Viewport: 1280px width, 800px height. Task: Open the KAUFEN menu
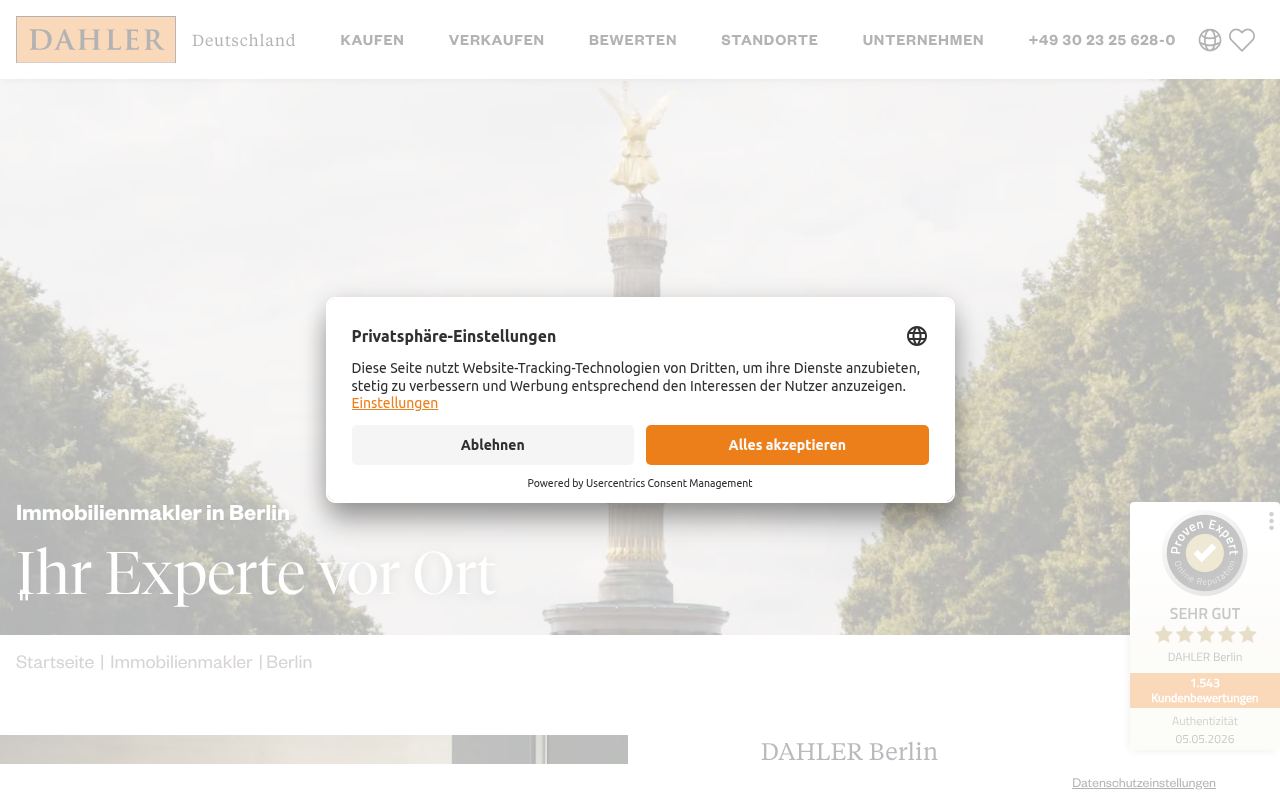click(x=372, y=40)
